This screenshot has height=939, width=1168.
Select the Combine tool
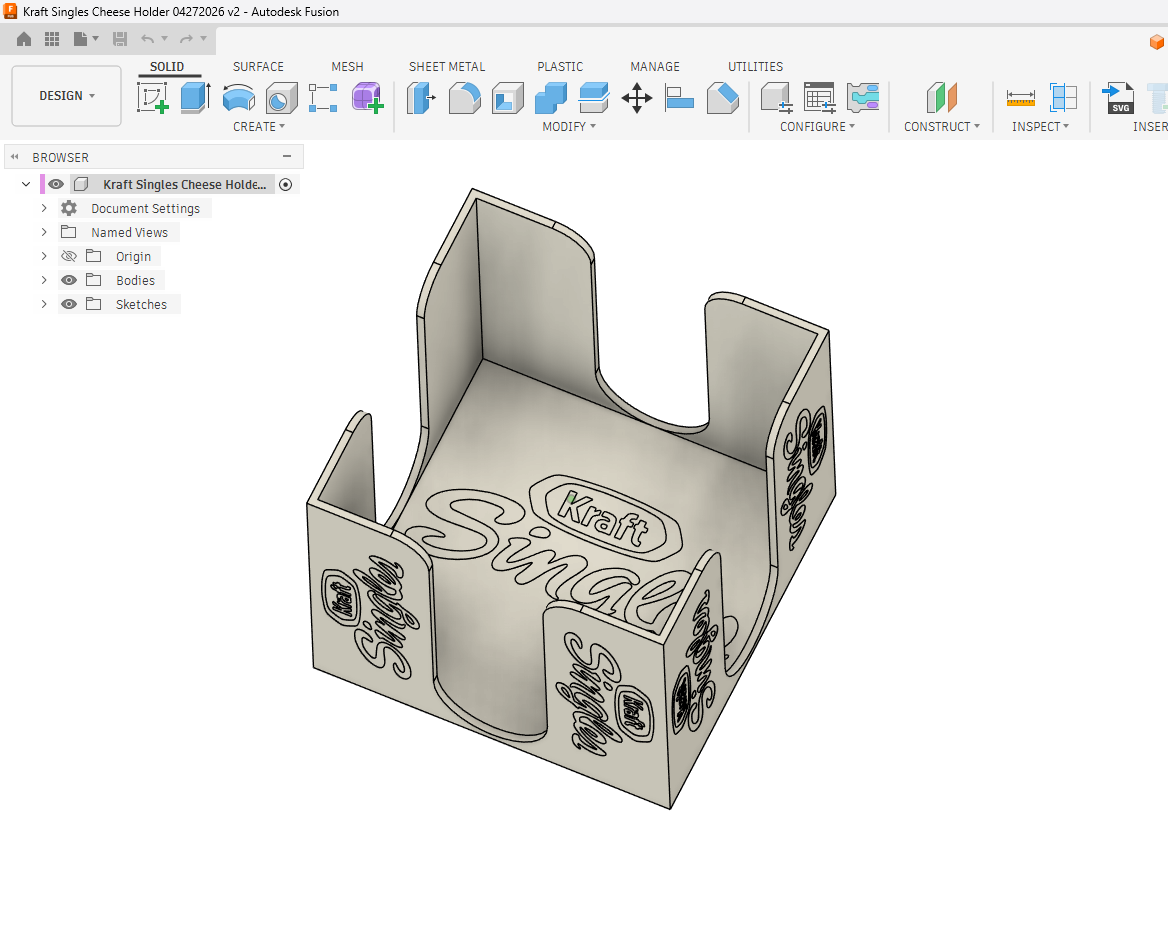point(550,98)
